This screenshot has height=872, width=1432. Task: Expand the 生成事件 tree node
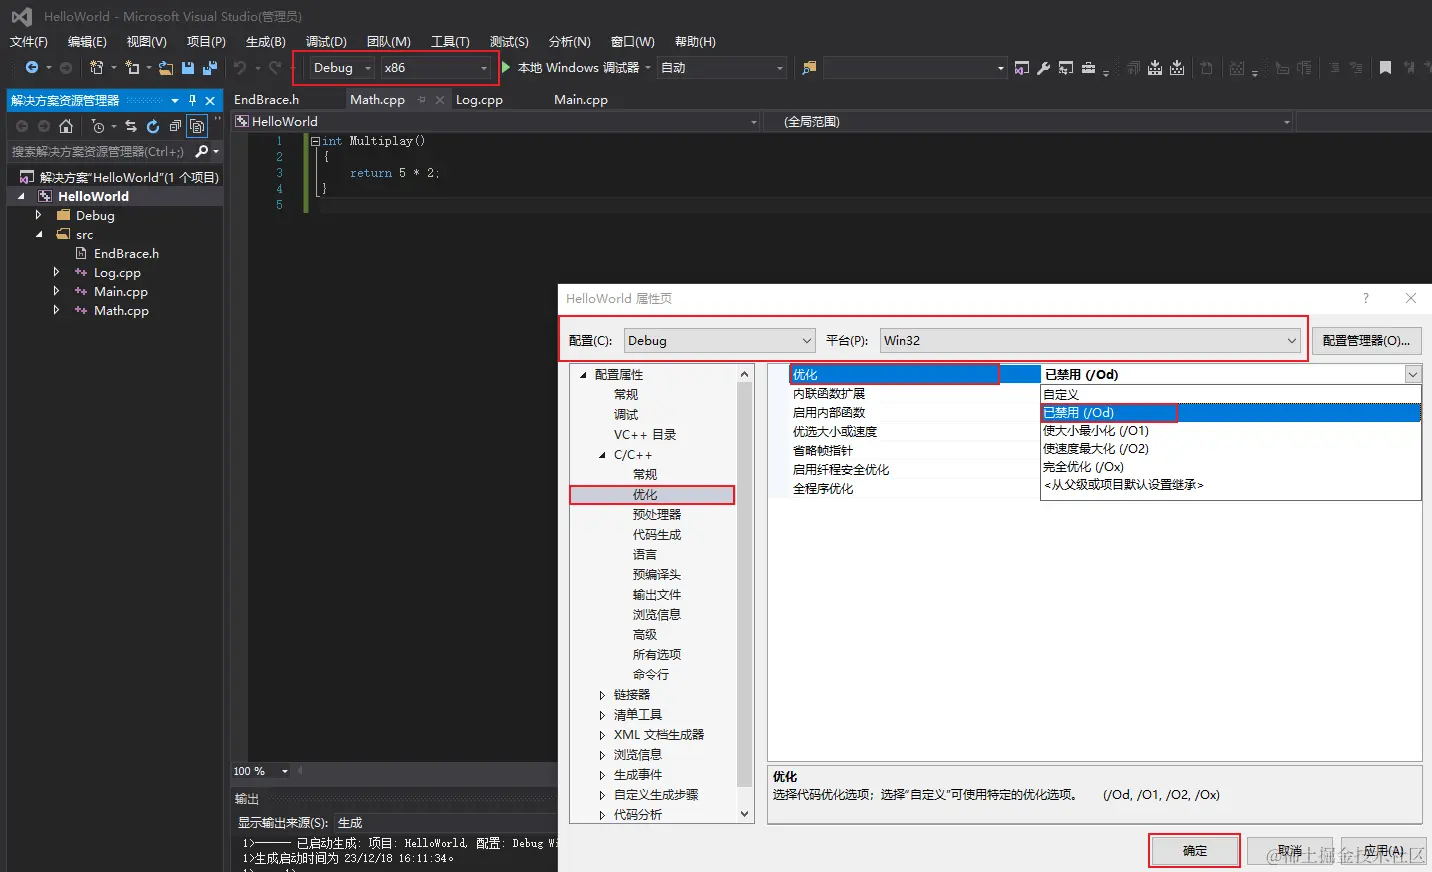tap(602, 775)
